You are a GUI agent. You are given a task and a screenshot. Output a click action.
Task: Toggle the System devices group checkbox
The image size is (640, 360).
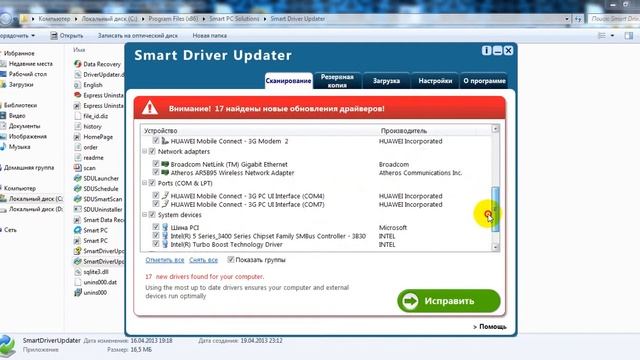pos(152,215)
